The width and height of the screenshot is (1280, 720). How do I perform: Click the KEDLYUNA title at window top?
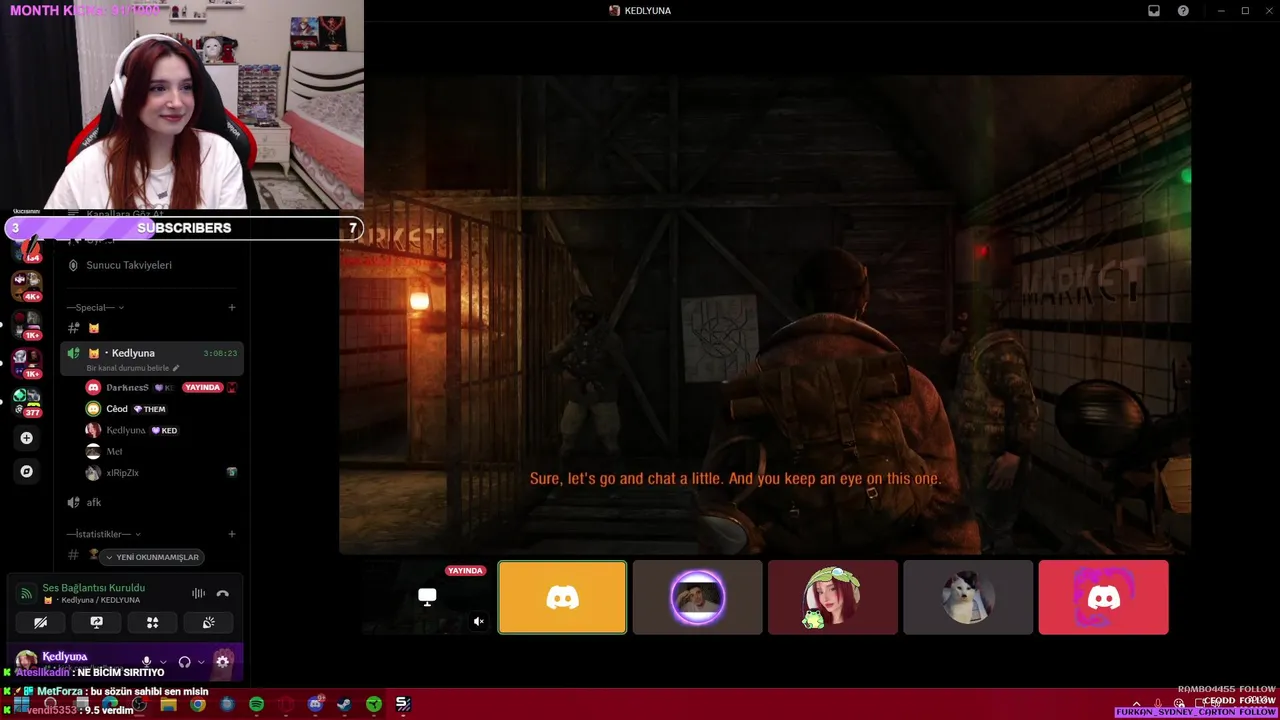click(x=647, y=11)
